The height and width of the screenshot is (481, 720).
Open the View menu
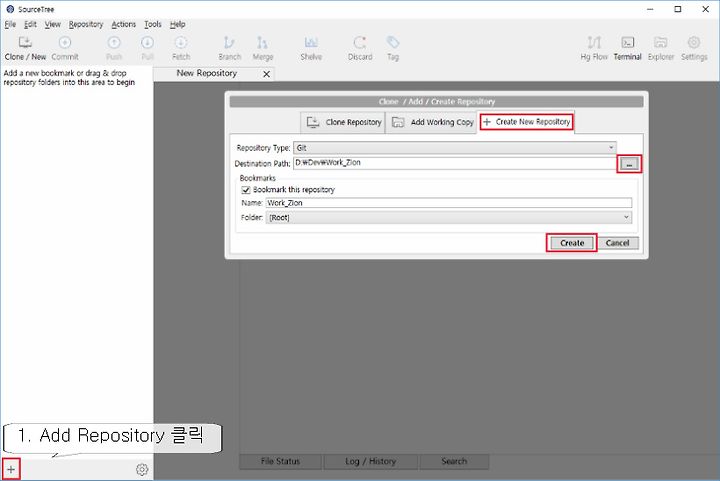click(x=52, y=24)
